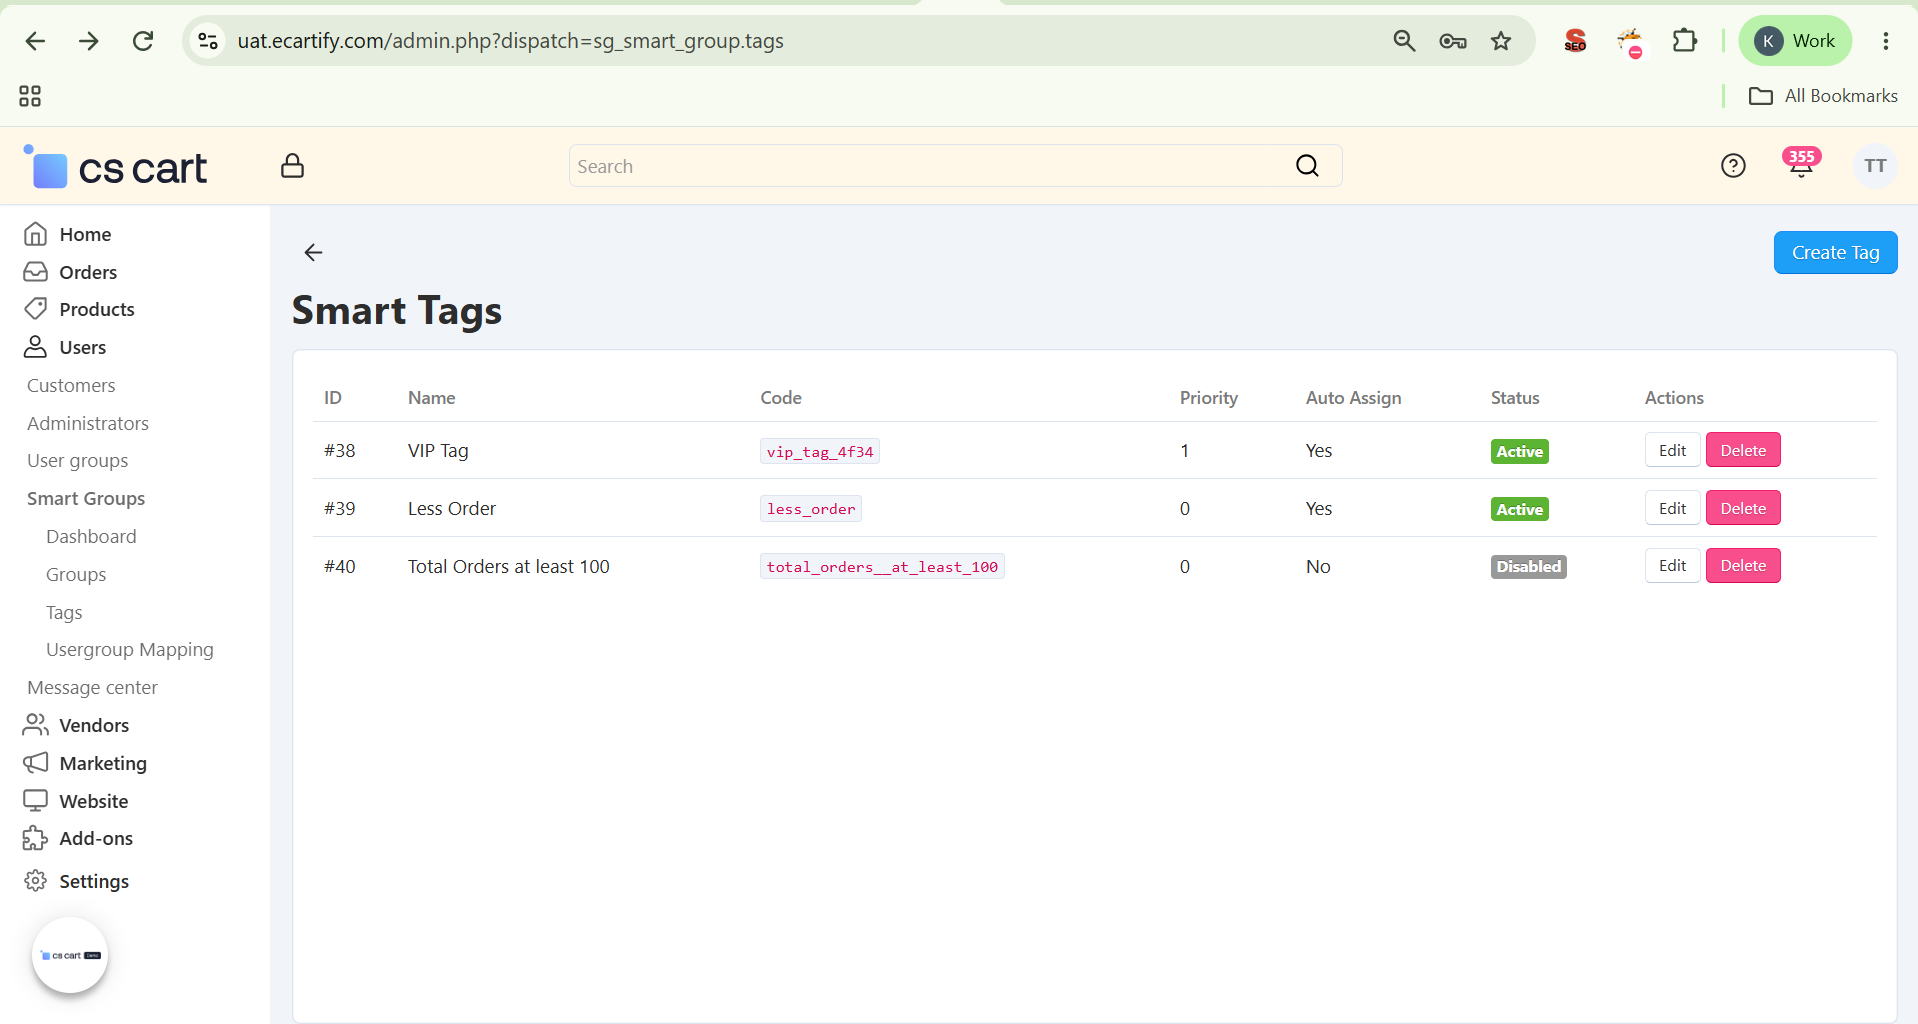Image resolution: width=1918 pixels, height=1024 pixels.
Task: Click the search magnifier icon in search box
Action: point(1308,166)
